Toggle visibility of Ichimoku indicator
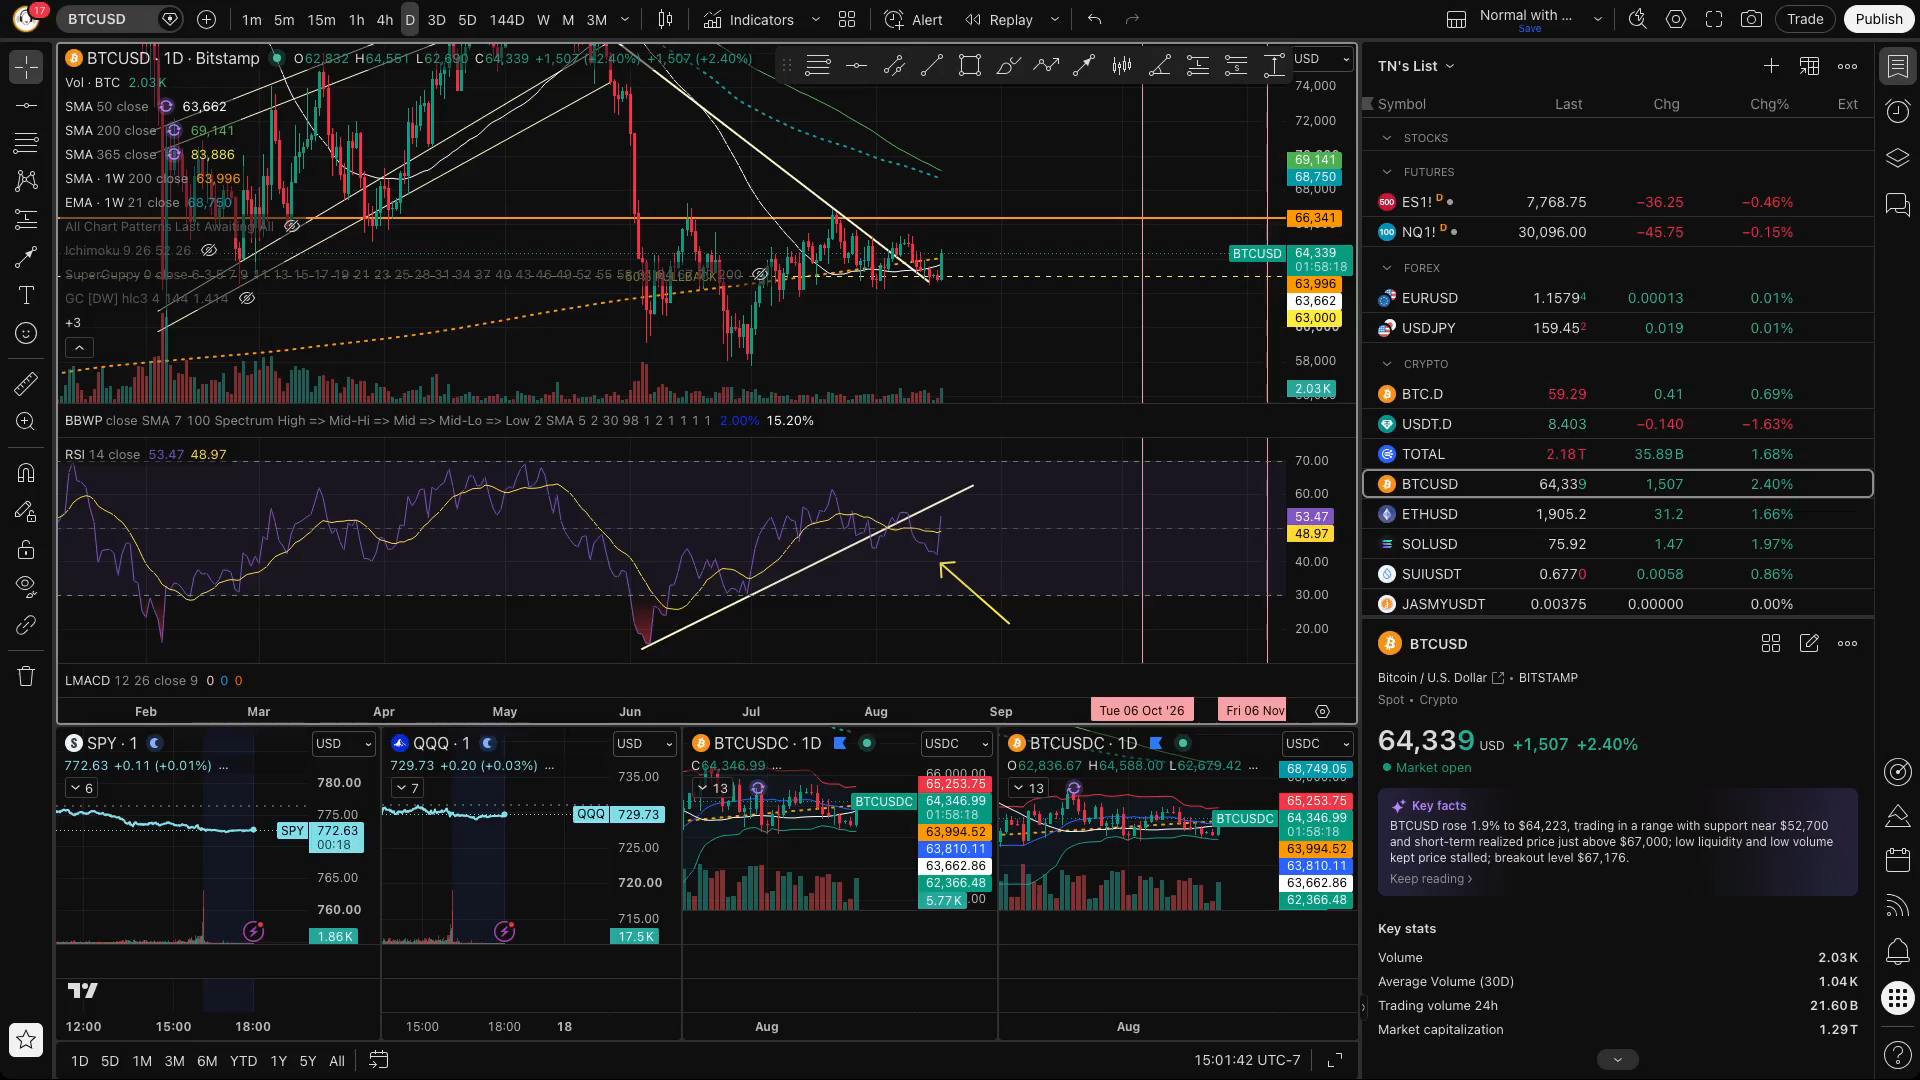Viewport: 1920px width, 1080px height. click(x=209, y=250)
